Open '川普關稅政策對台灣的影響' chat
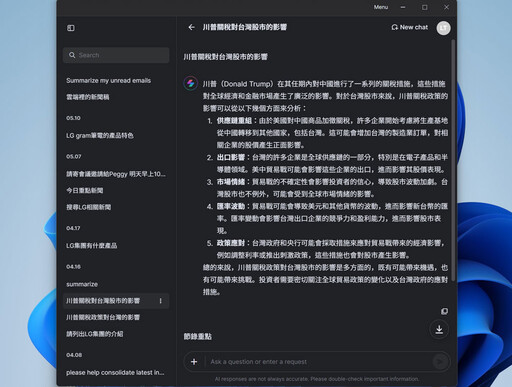The height and width of the screenshot is (387, 512). point(103,317)
